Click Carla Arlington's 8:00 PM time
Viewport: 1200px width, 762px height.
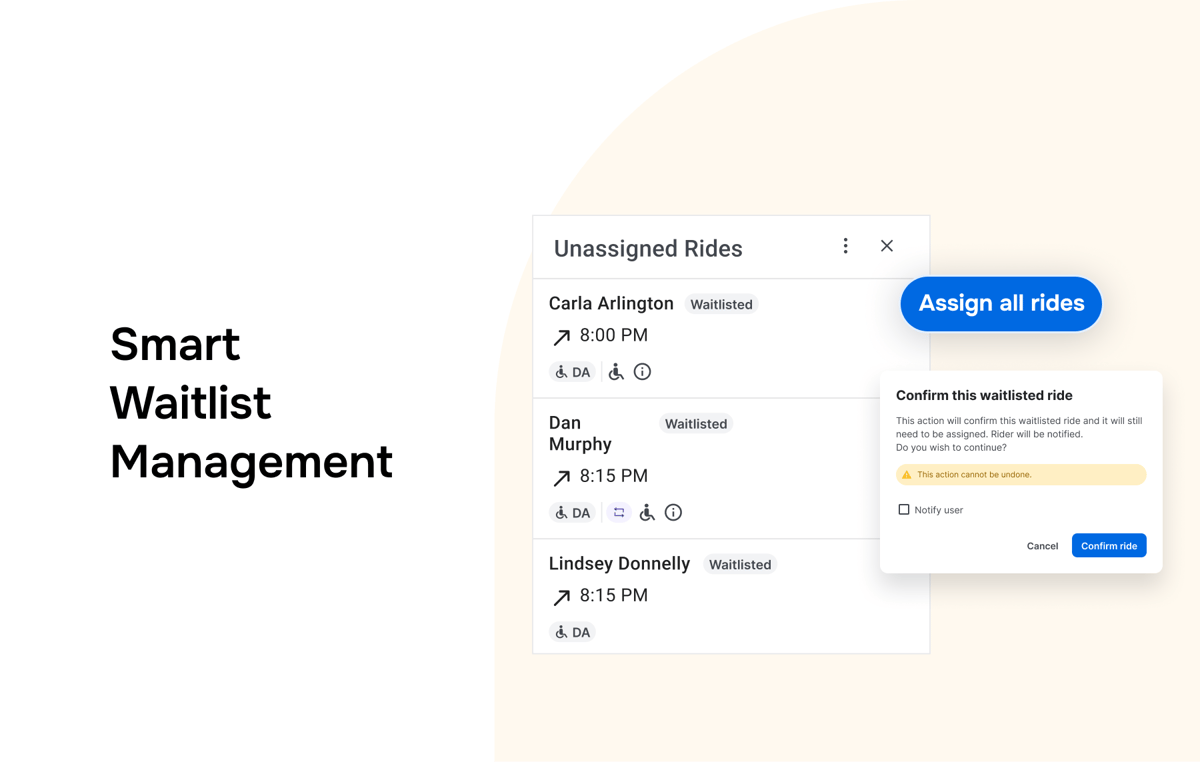(x=614, y=335)
